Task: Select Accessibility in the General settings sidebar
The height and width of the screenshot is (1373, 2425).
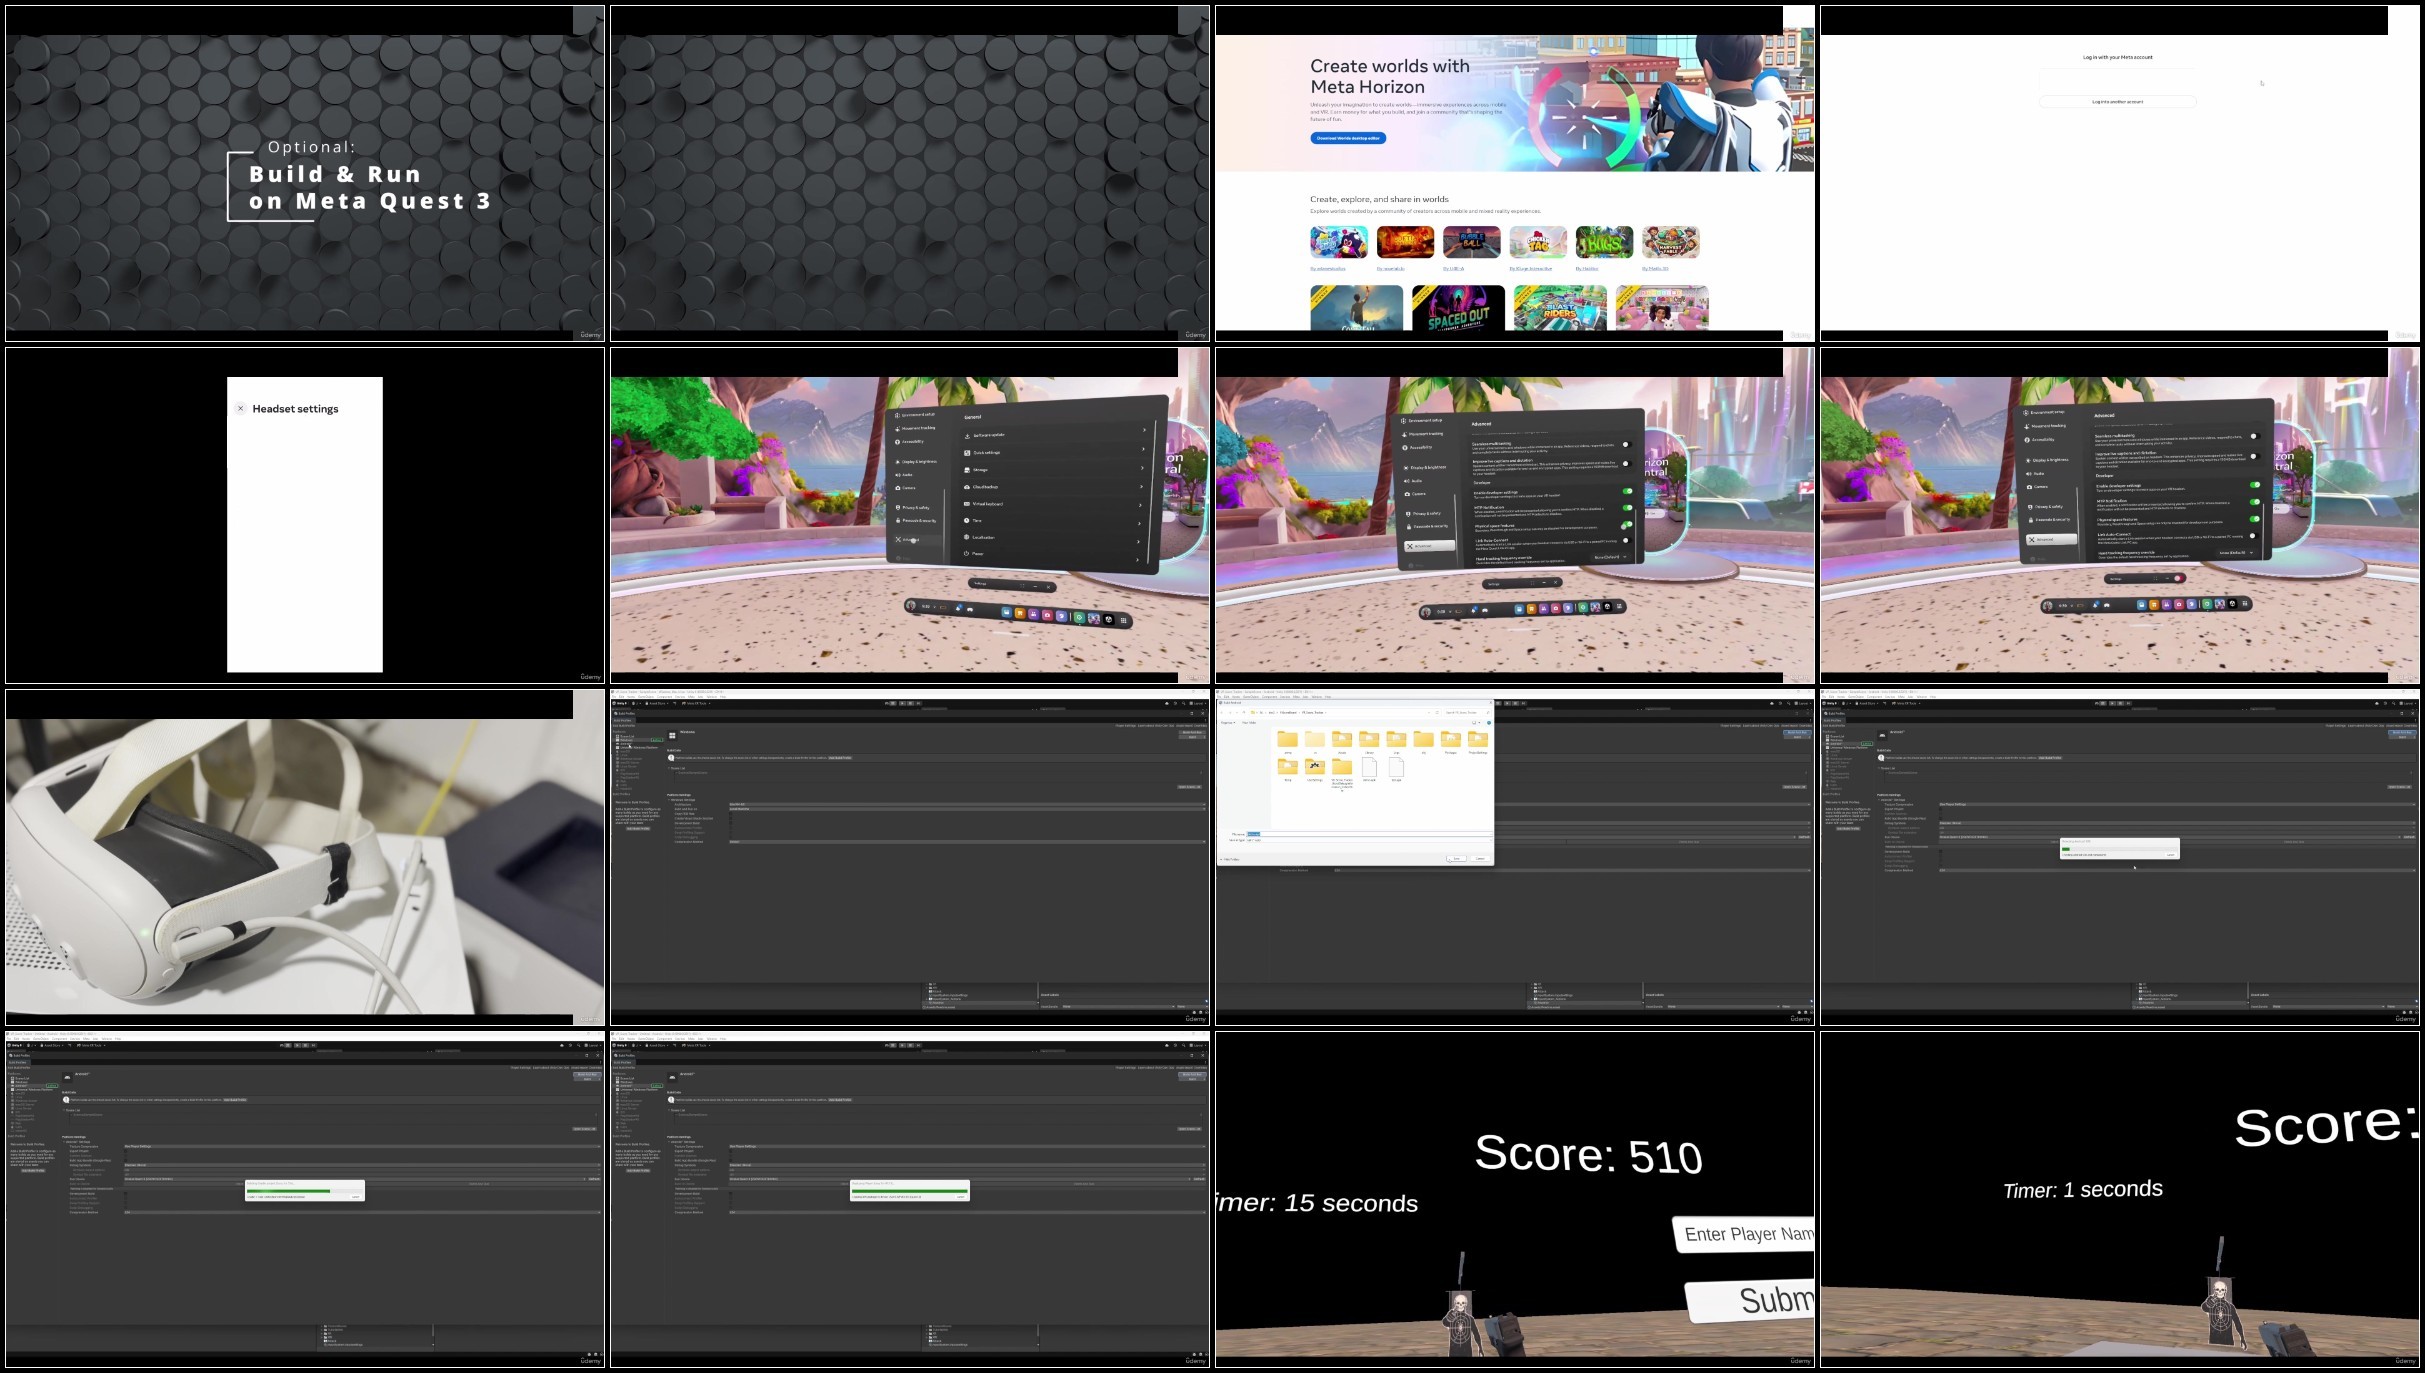Action: coord(912,441)
